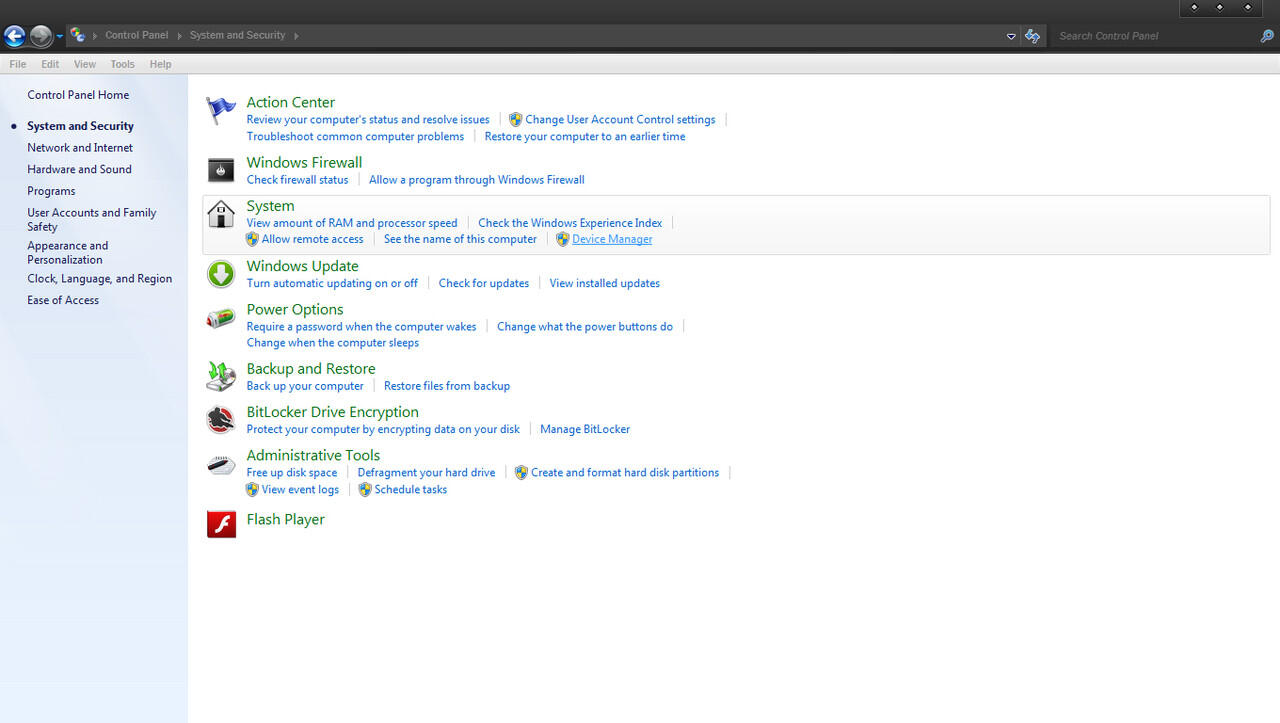Click the BitLocker Drive Encryption icon
The width and height of the screenshot is (1280, 723).
(221, 420)
